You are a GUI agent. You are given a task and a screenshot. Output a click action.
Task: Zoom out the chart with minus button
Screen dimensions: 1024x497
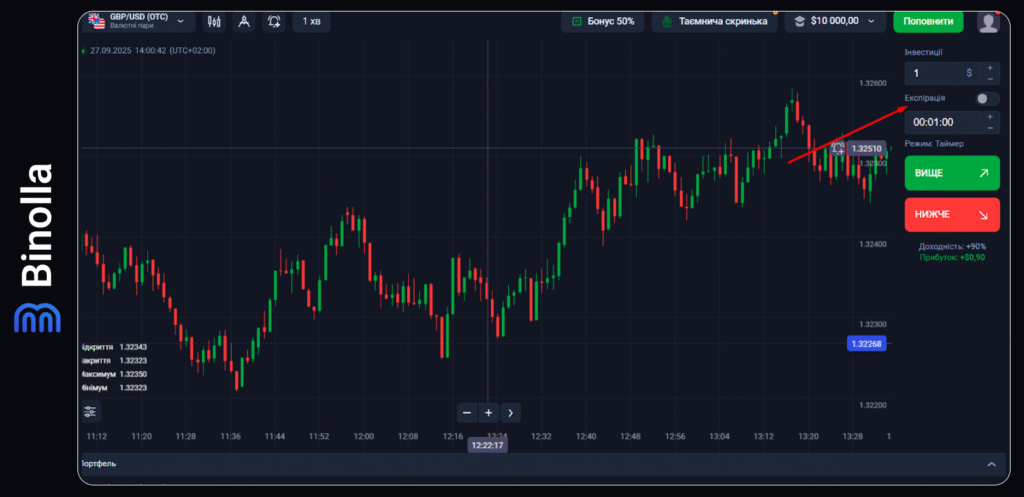pyautogui.click(x=467, y=412)
